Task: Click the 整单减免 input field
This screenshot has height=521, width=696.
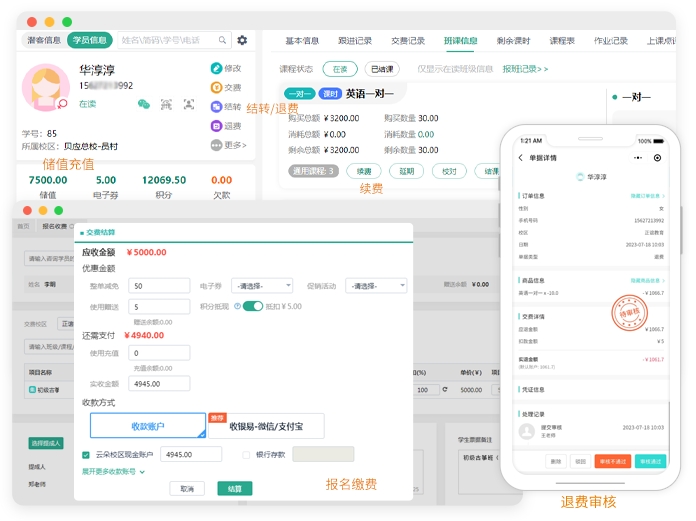Action: click(x=159, y=286)
